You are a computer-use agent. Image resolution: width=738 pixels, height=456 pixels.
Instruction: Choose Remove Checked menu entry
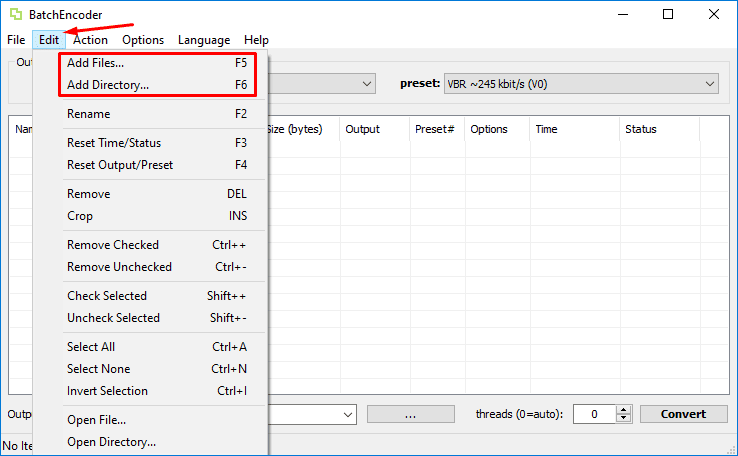(x=157, y=245)
